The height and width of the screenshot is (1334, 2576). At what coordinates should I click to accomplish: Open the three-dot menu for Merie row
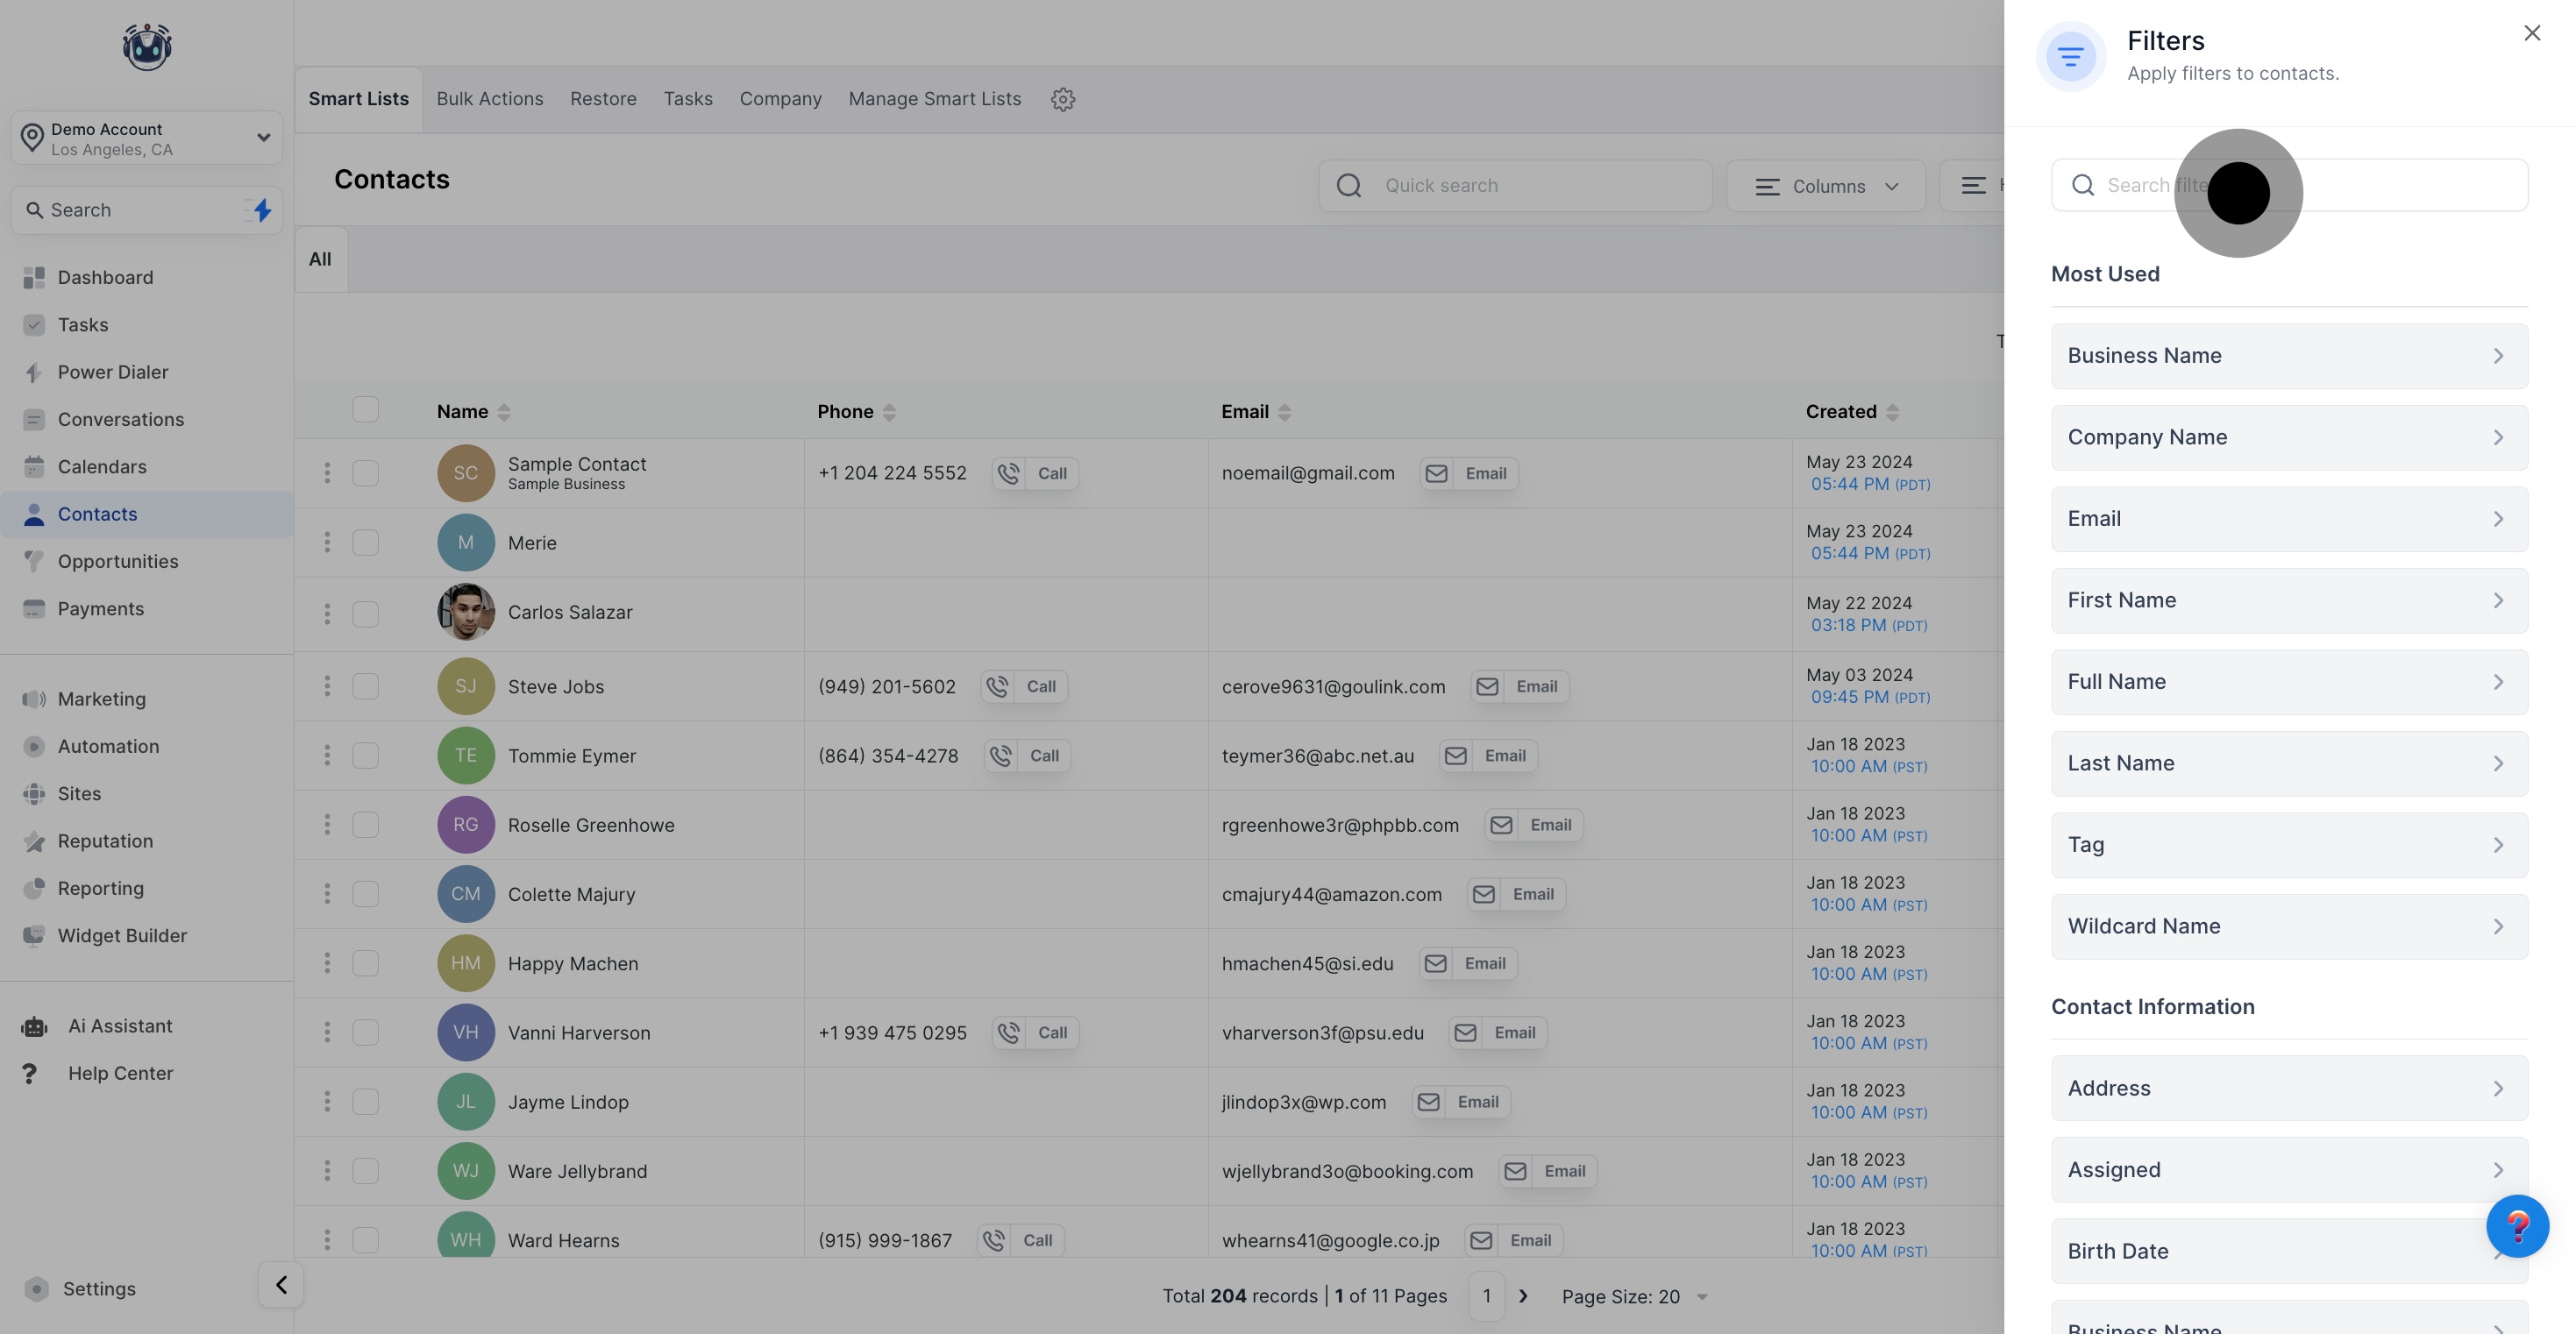pos(327,542)
